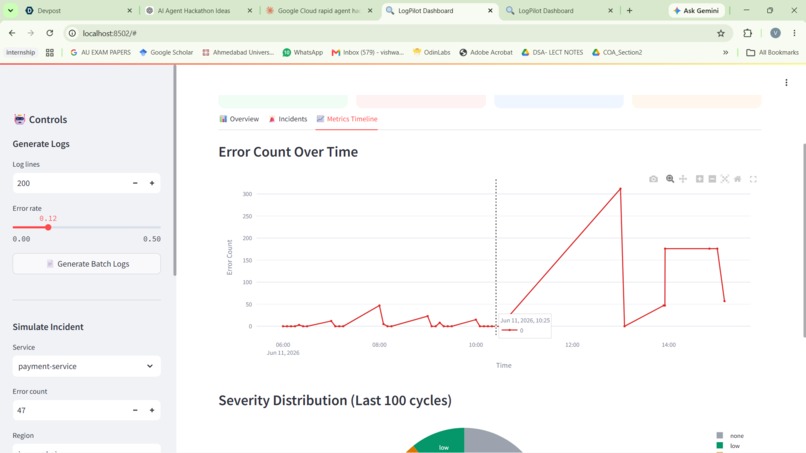Screen dimensions: 806x453
Task: Select the chart pan tool
Action: [x=683, y=179]
